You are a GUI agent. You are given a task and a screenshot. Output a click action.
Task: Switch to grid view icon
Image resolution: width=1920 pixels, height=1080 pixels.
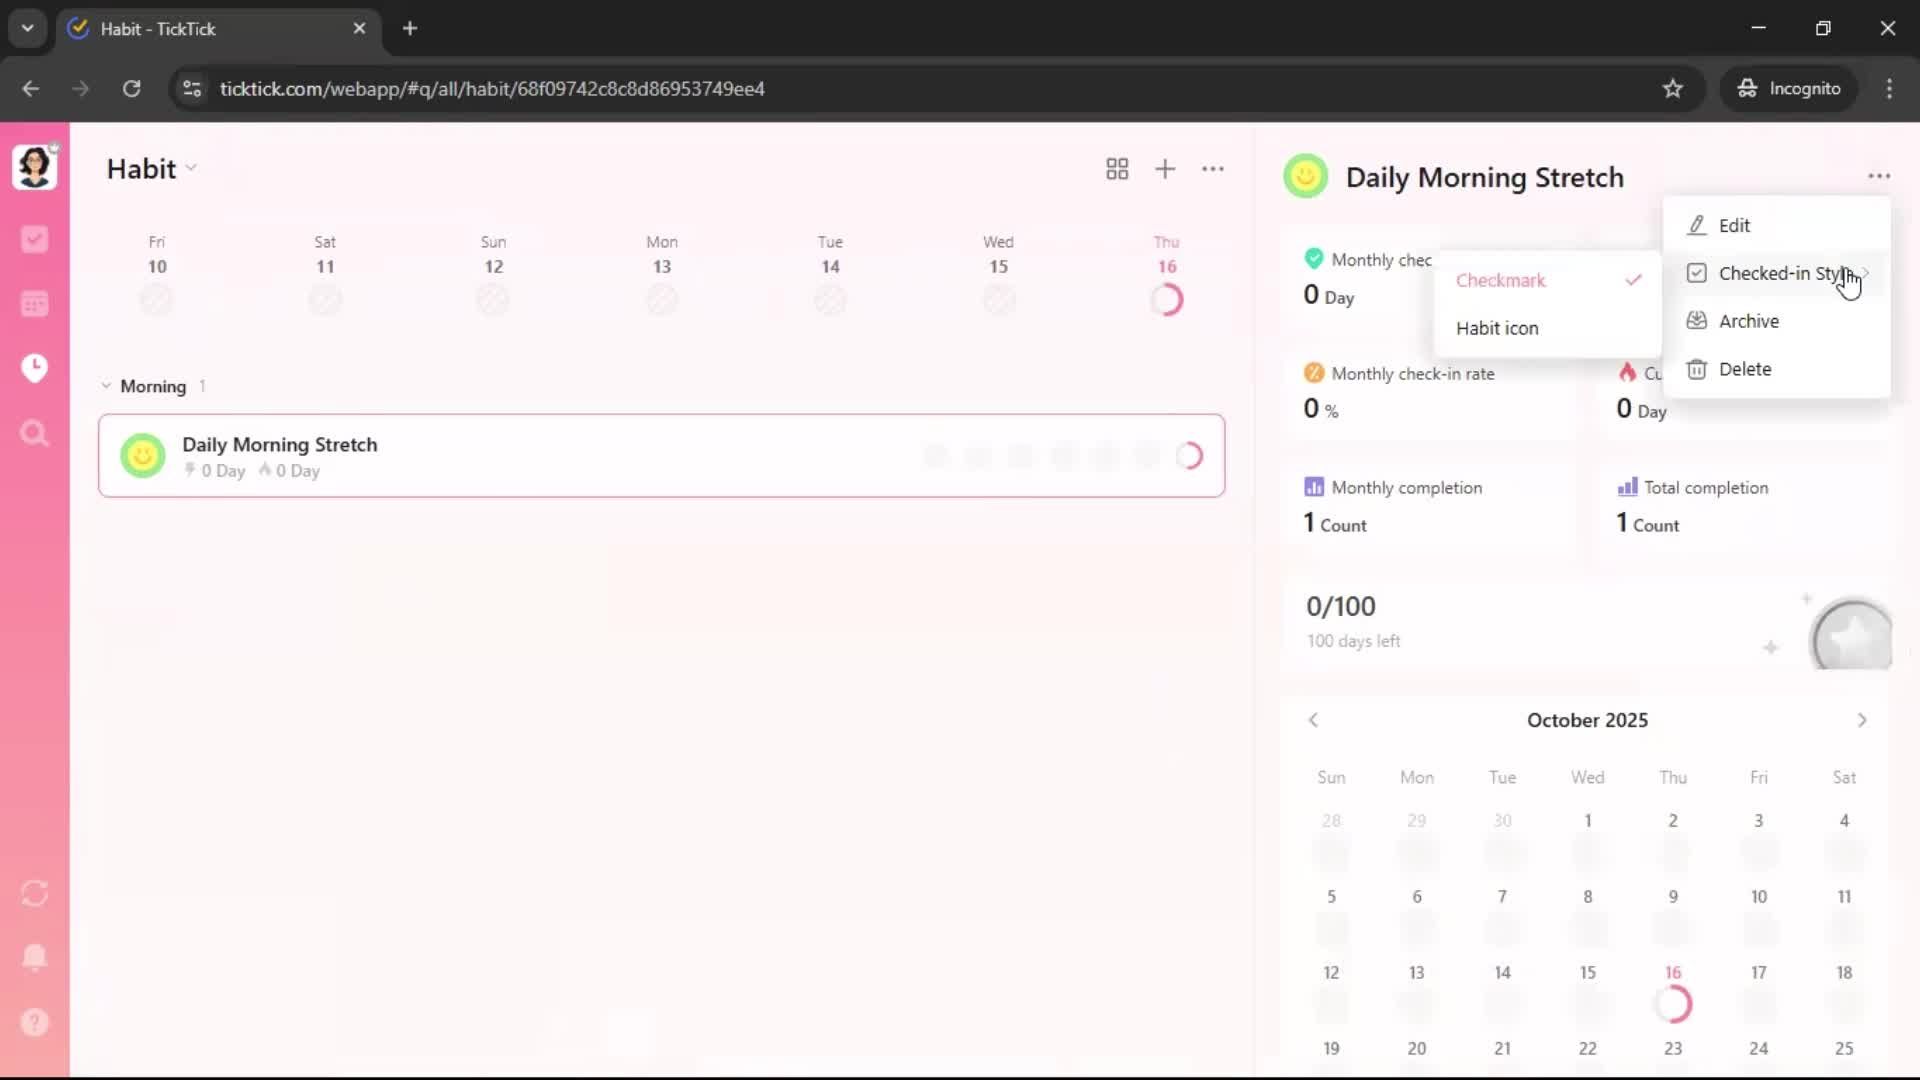tap(1117, 169)
